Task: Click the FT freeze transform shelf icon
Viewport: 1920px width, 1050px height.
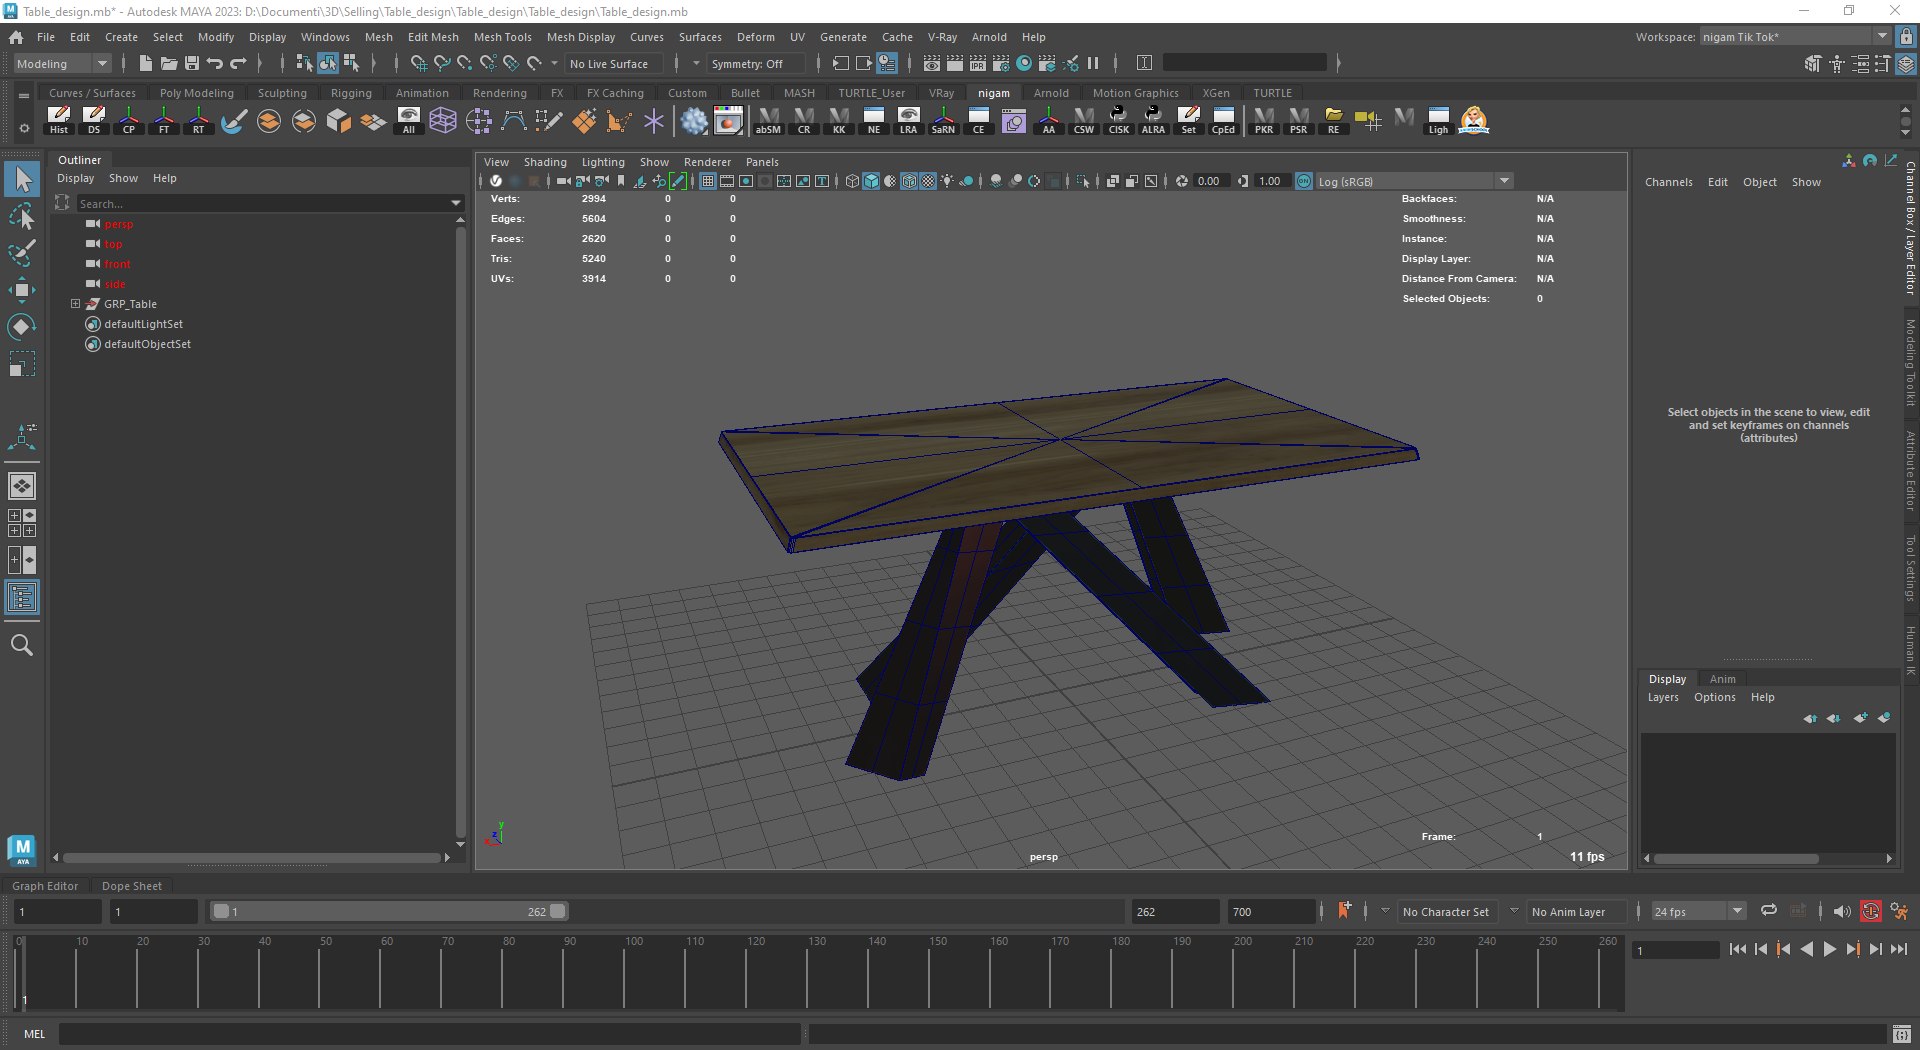Action: click(164, 120)
